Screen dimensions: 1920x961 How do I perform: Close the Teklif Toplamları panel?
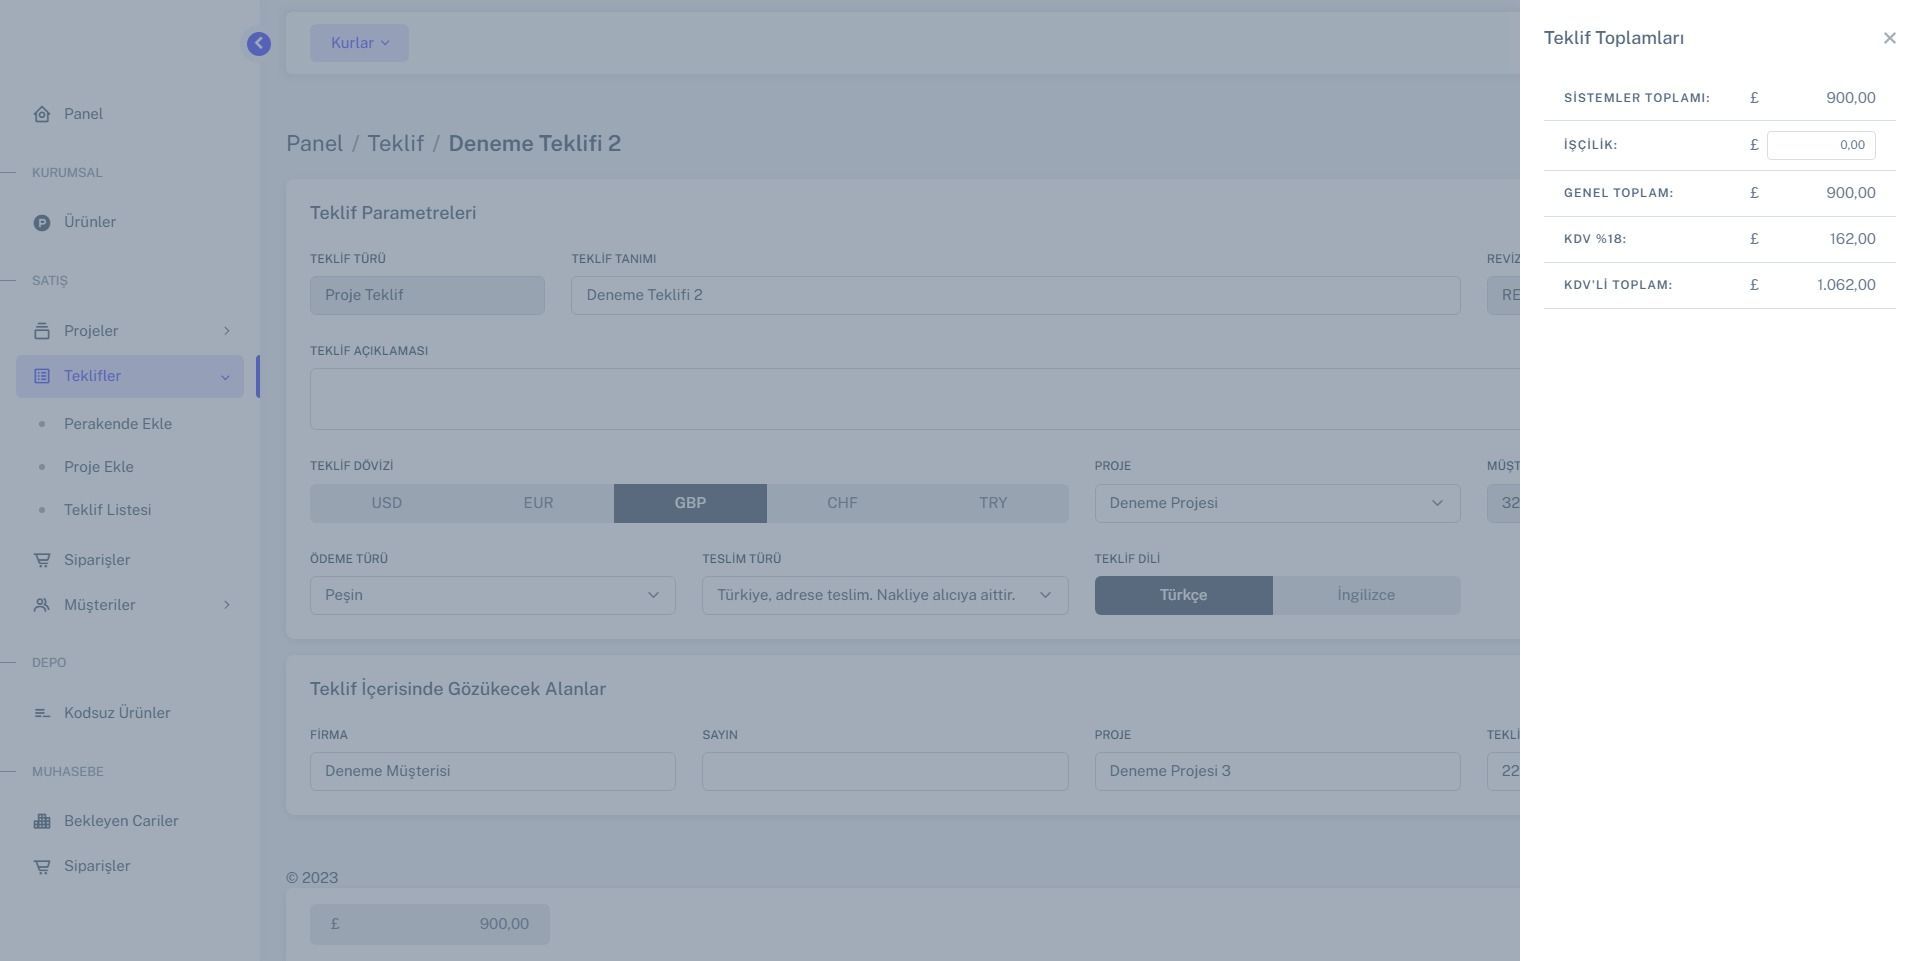tap(1889, 38)
